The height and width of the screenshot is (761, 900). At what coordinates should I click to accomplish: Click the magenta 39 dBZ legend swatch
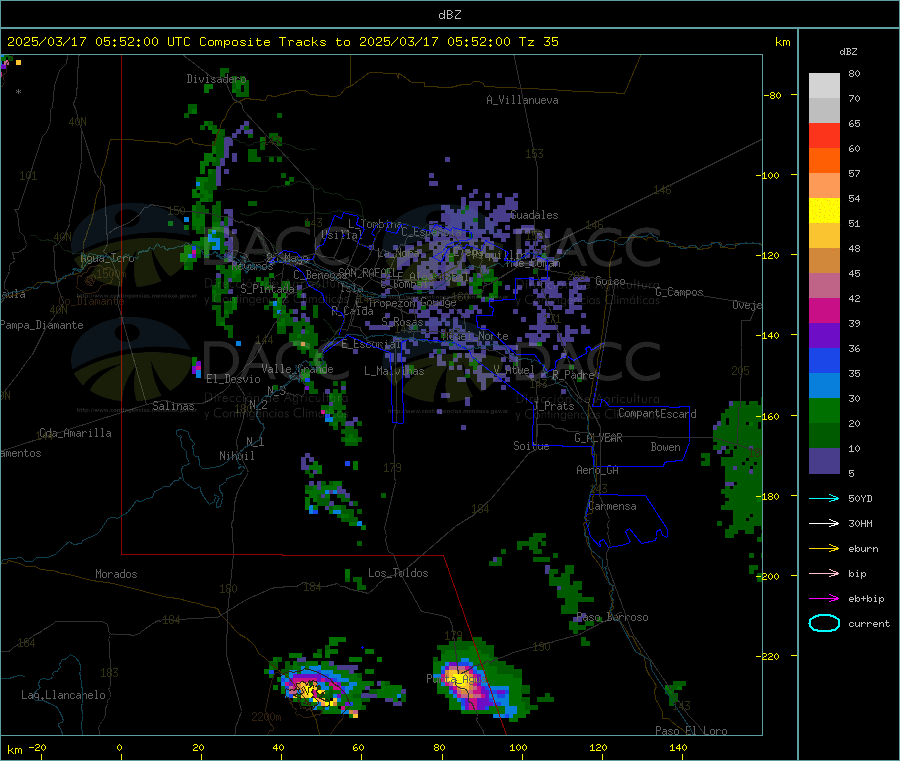(x=824, y=310)
